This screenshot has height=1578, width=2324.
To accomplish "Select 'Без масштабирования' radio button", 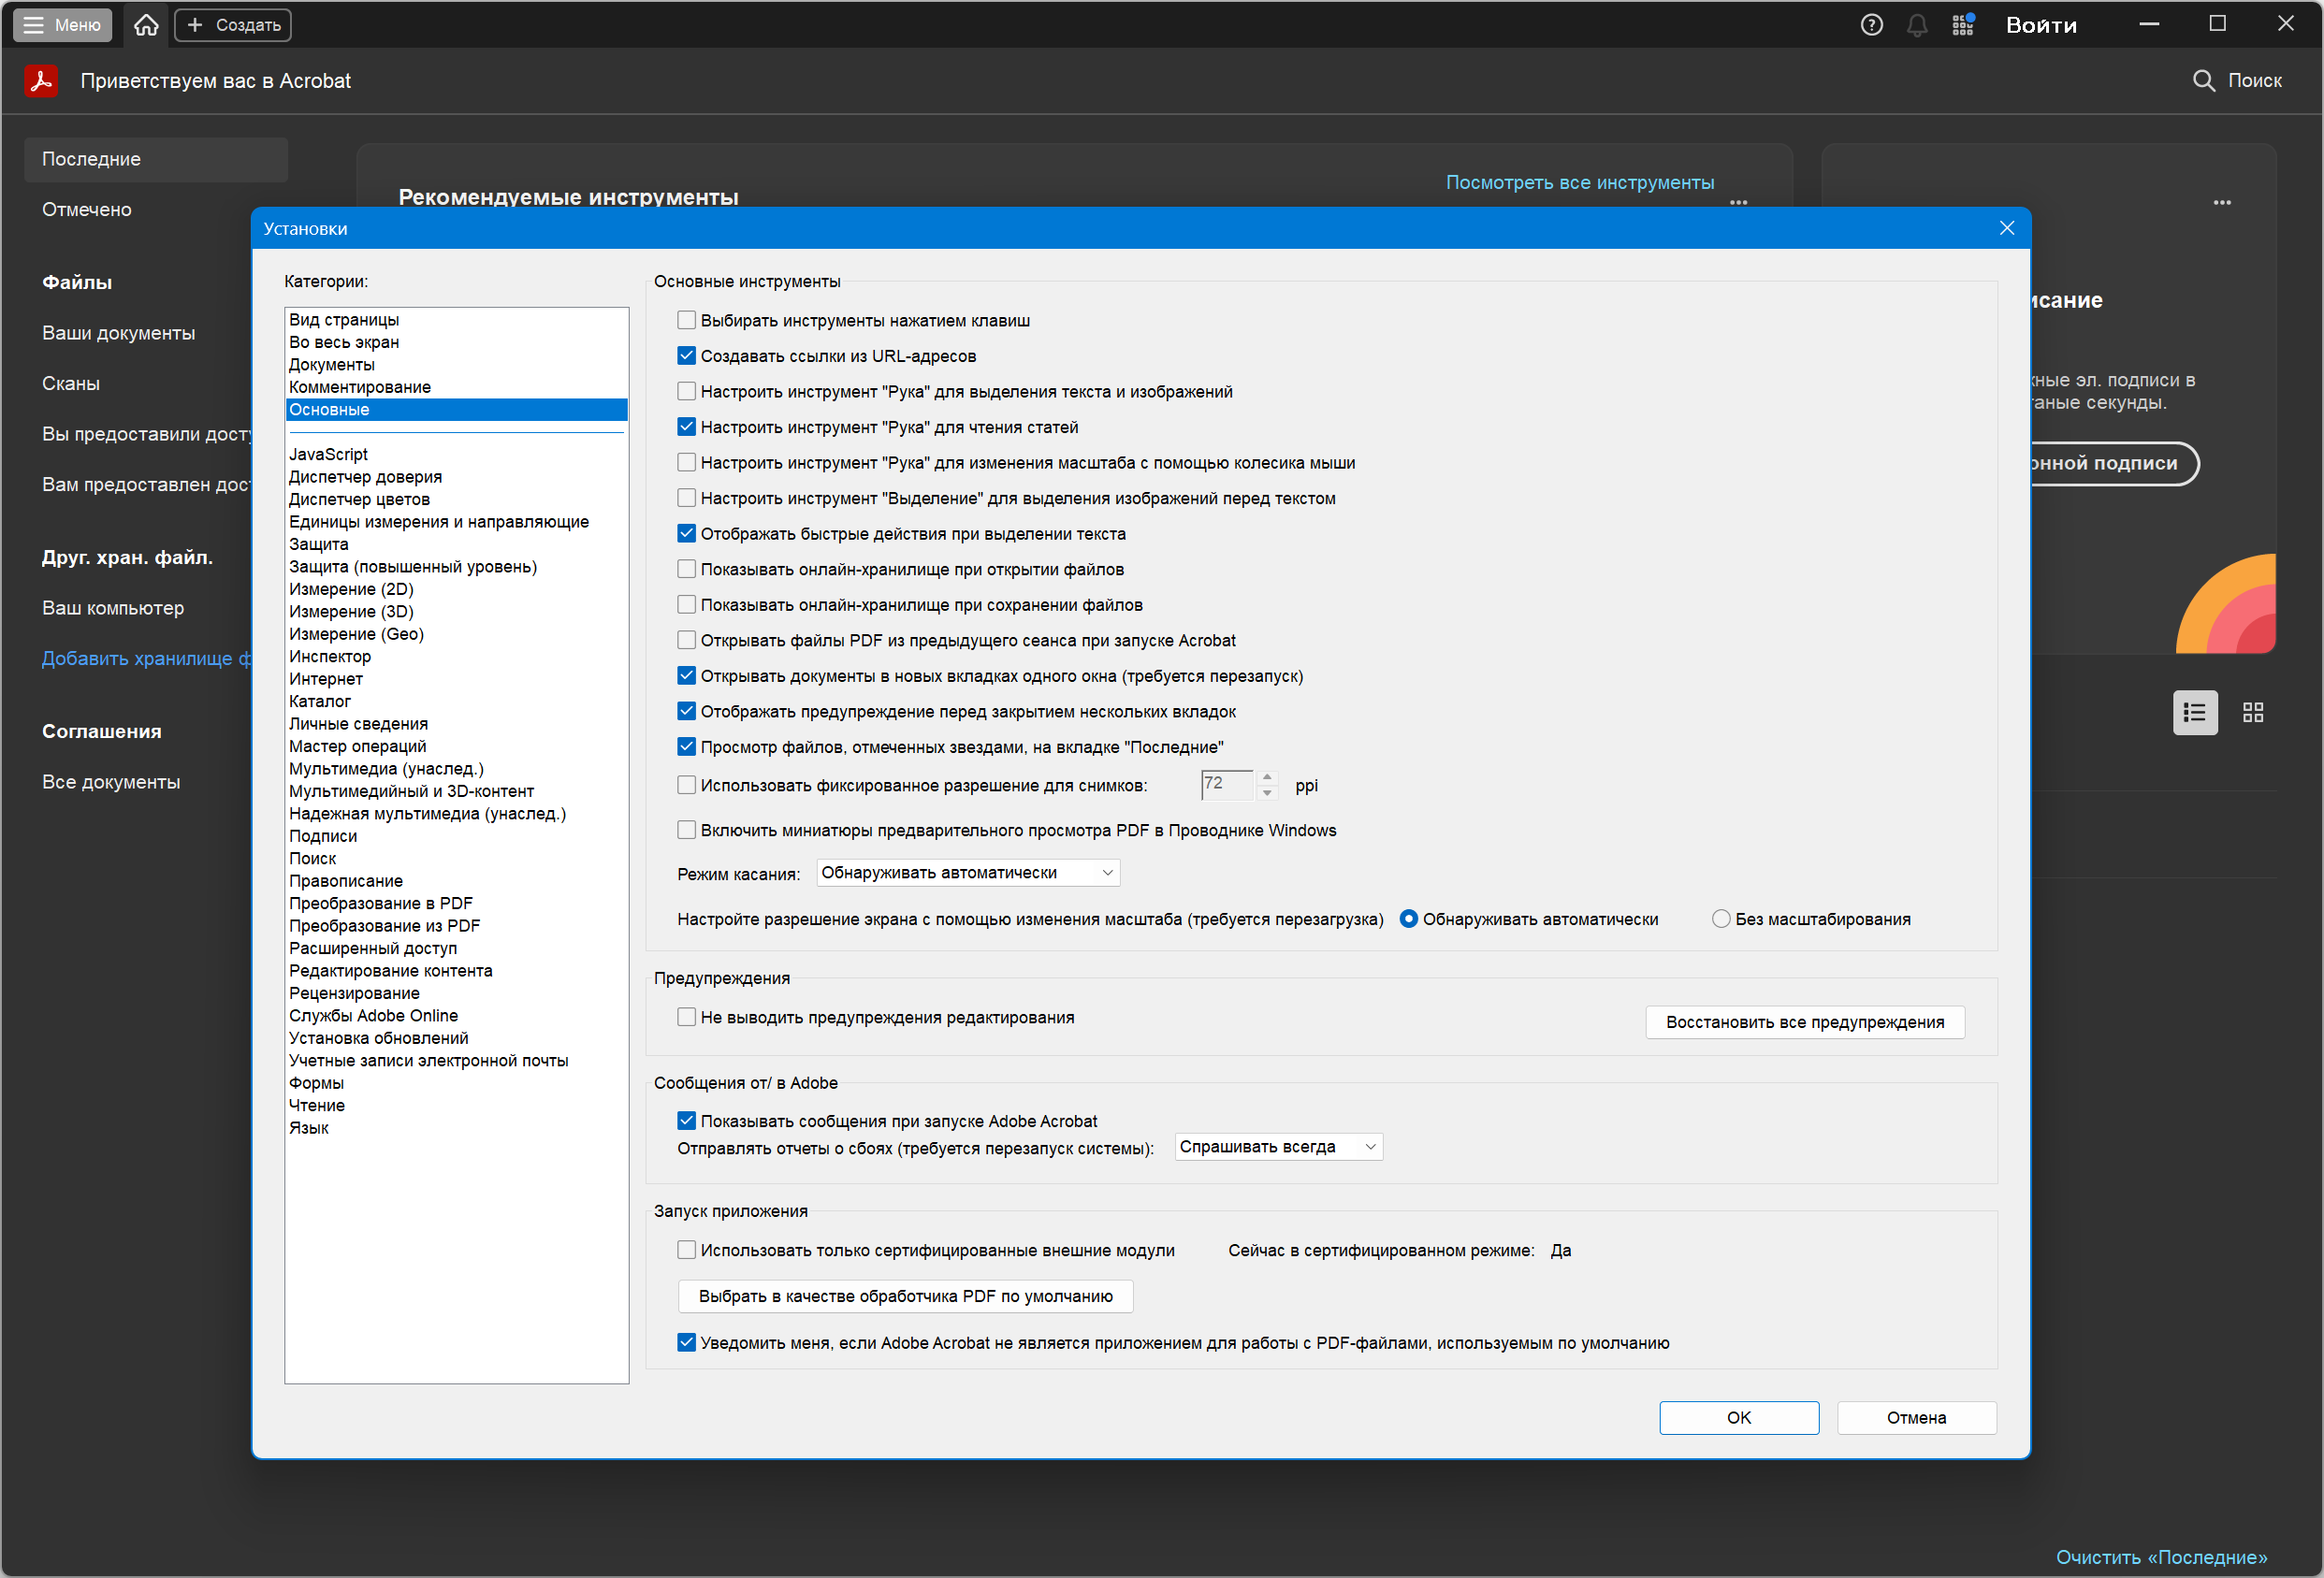I will [x=1720, y=919].
